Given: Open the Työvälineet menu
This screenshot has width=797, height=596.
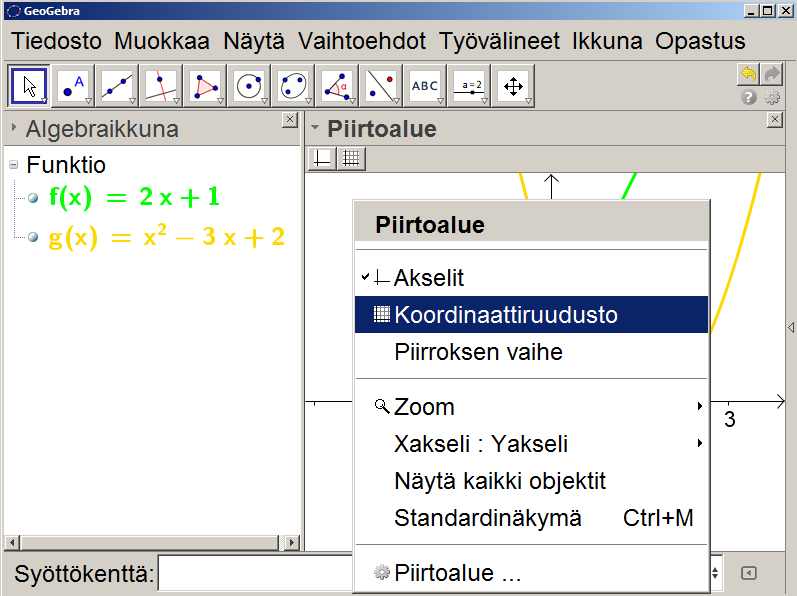Looking at the screenshot, I should (x=499, y=41).
